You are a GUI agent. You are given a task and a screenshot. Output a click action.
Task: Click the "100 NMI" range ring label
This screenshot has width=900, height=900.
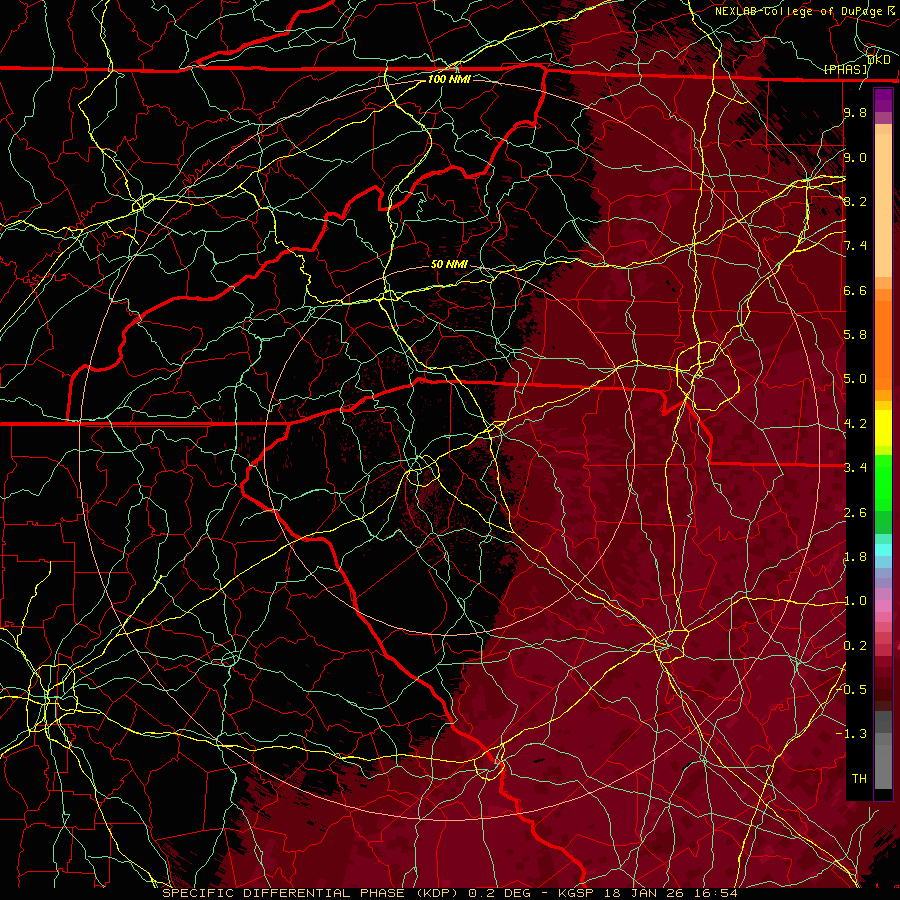click(x=449, y=79)
